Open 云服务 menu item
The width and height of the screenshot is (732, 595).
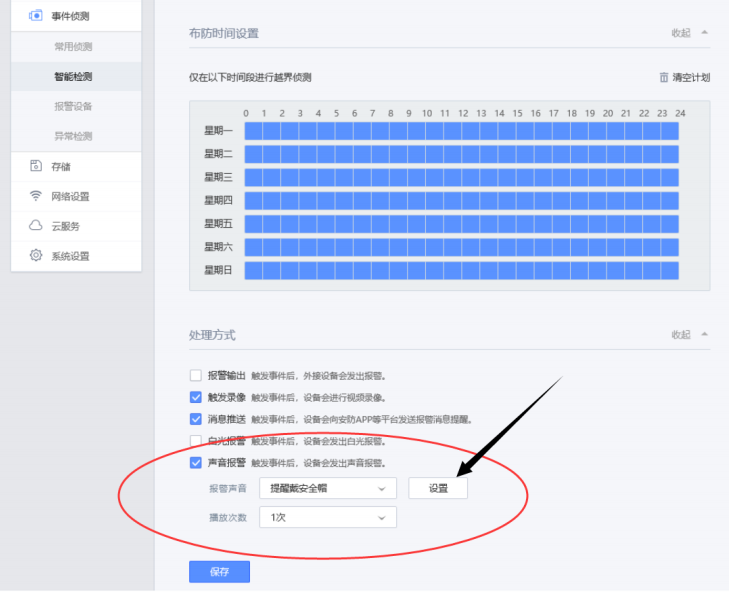pos(76,226)
